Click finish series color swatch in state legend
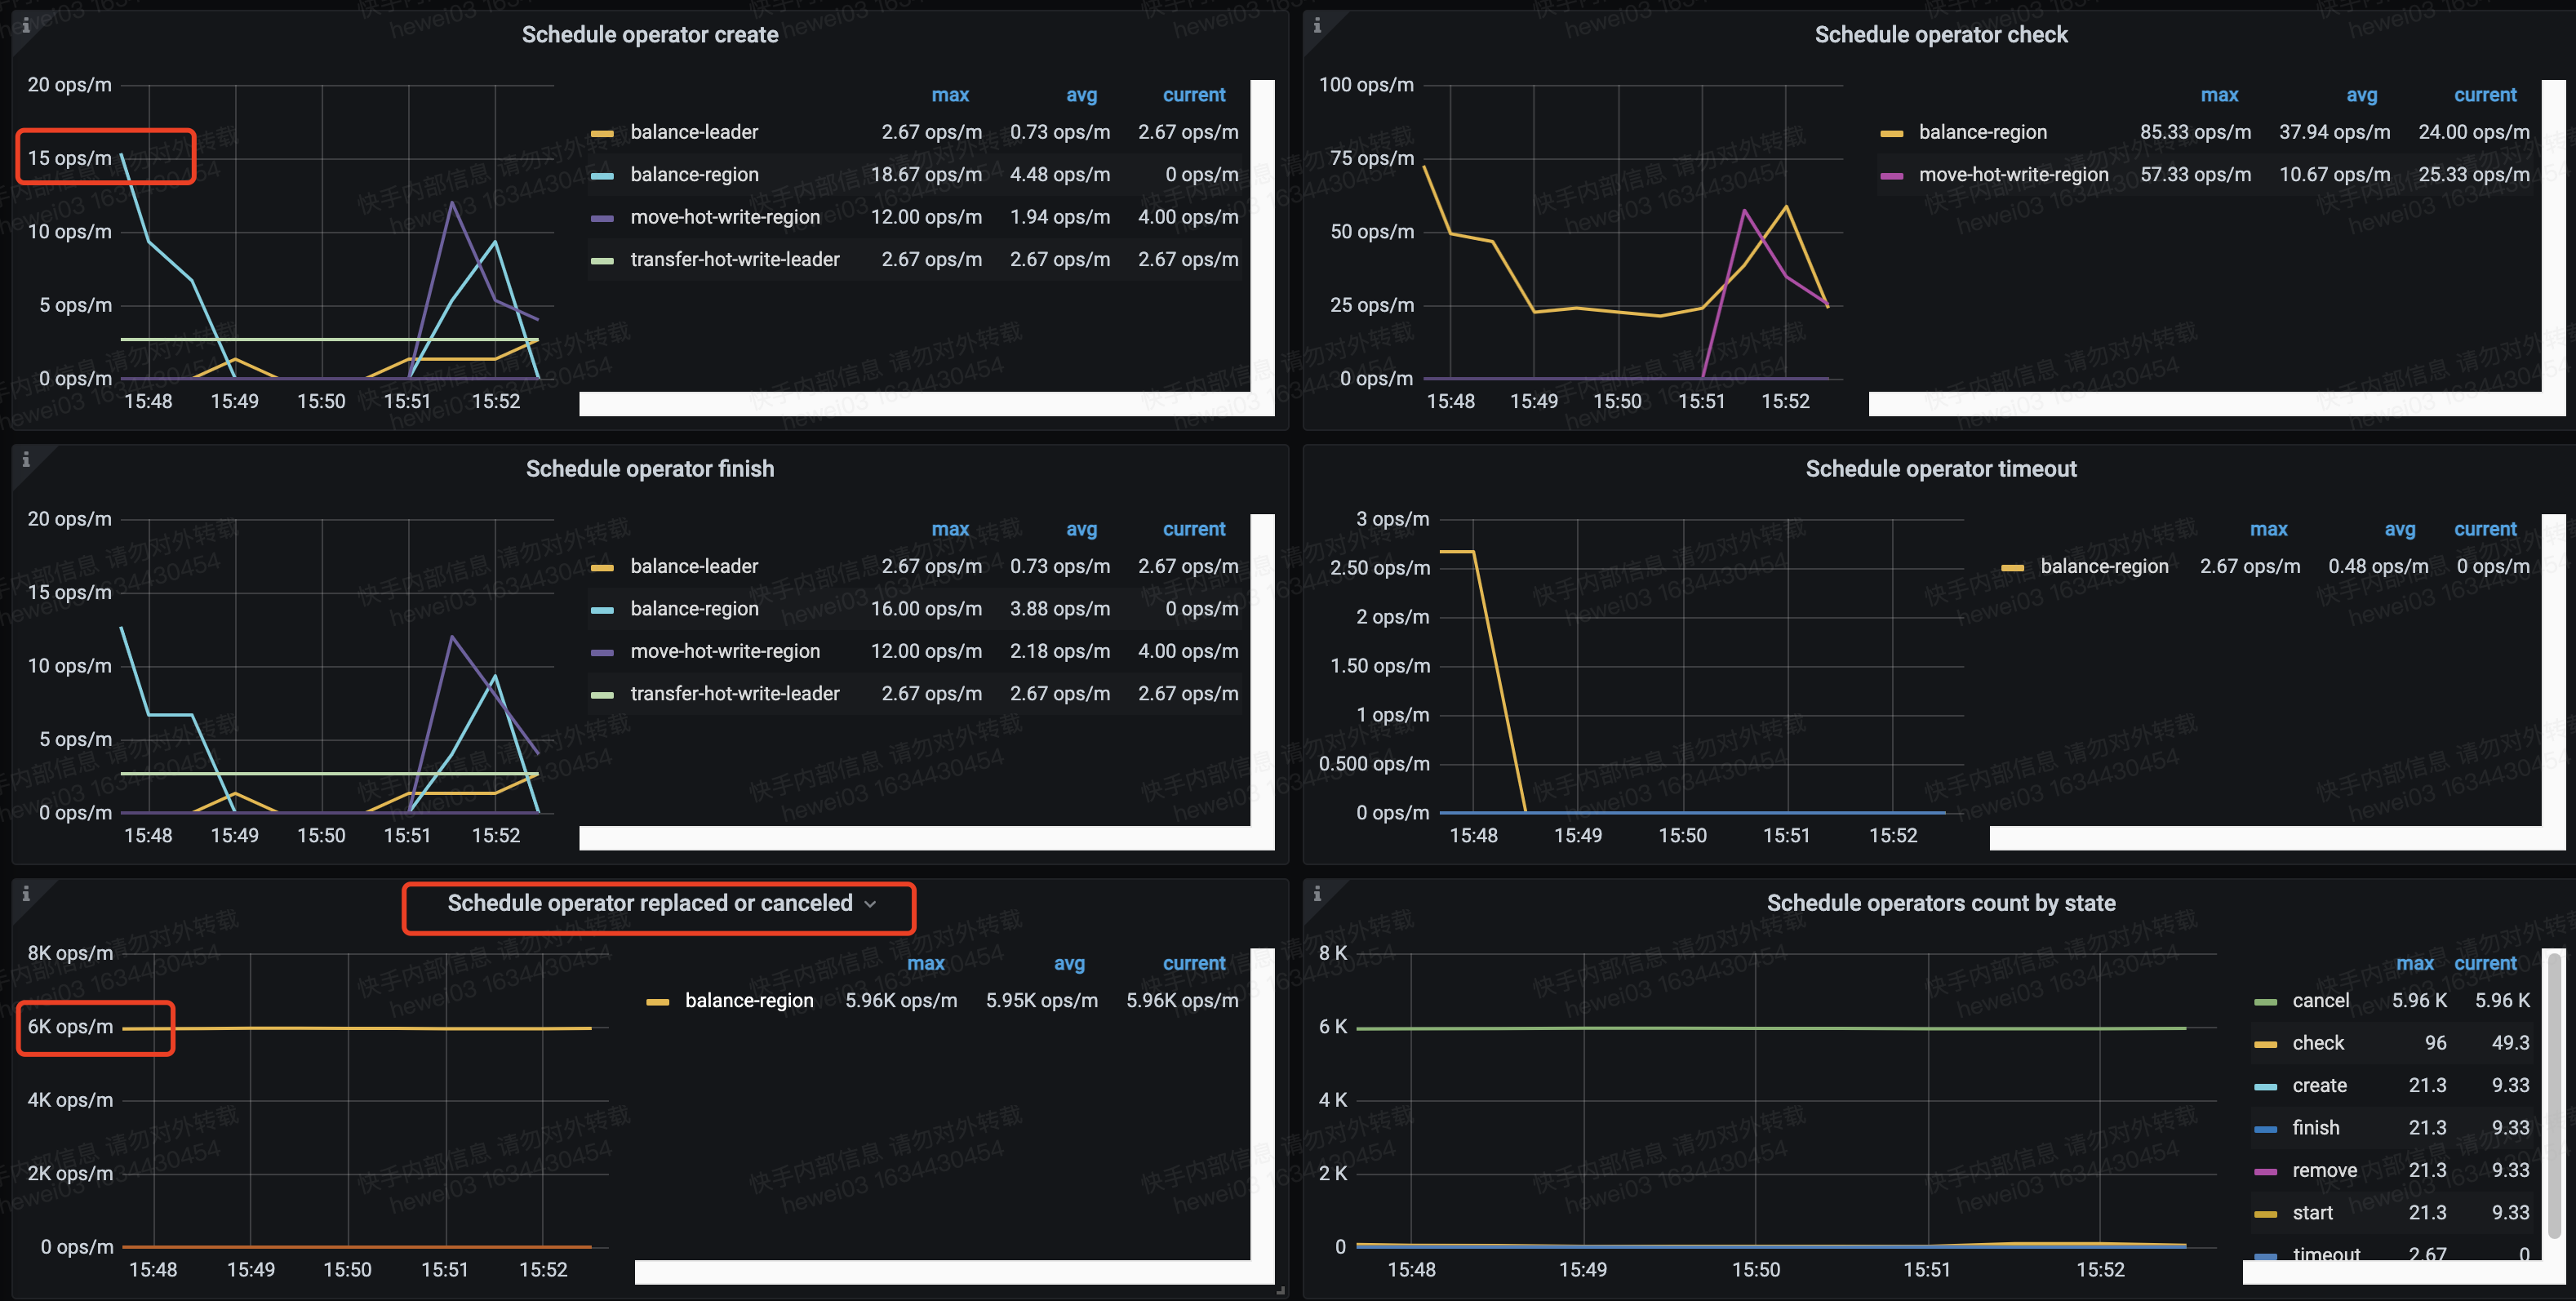The image size is (2576, 1301). [2265, 1129]
